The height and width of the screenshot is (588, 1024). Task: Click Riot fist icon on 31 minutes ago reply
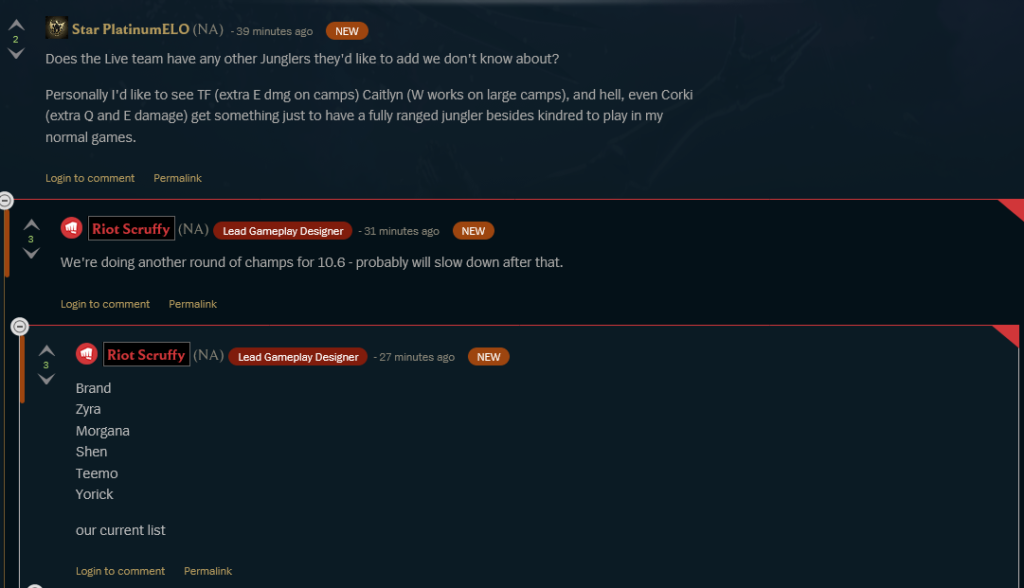71,228
